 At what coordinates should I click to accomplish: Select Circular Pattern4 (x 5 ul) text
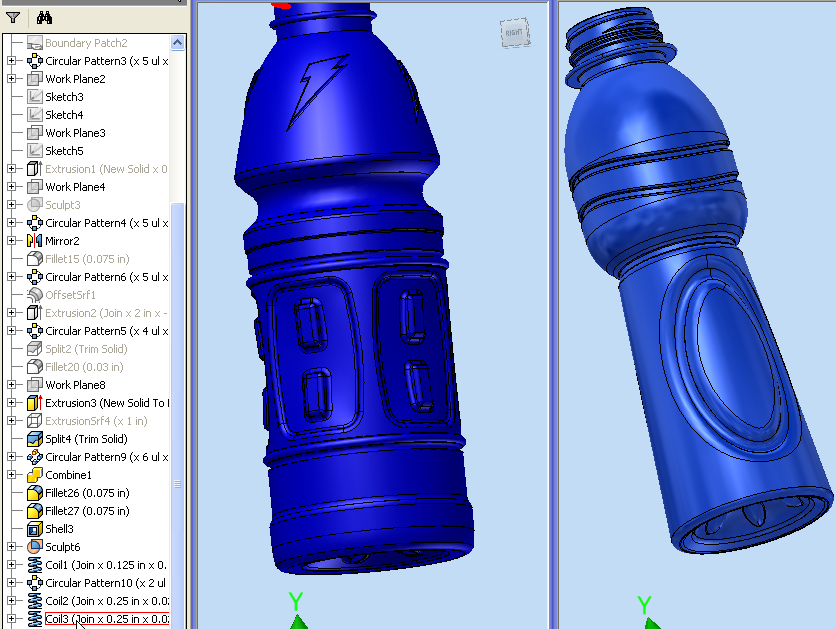coord(107,223)
